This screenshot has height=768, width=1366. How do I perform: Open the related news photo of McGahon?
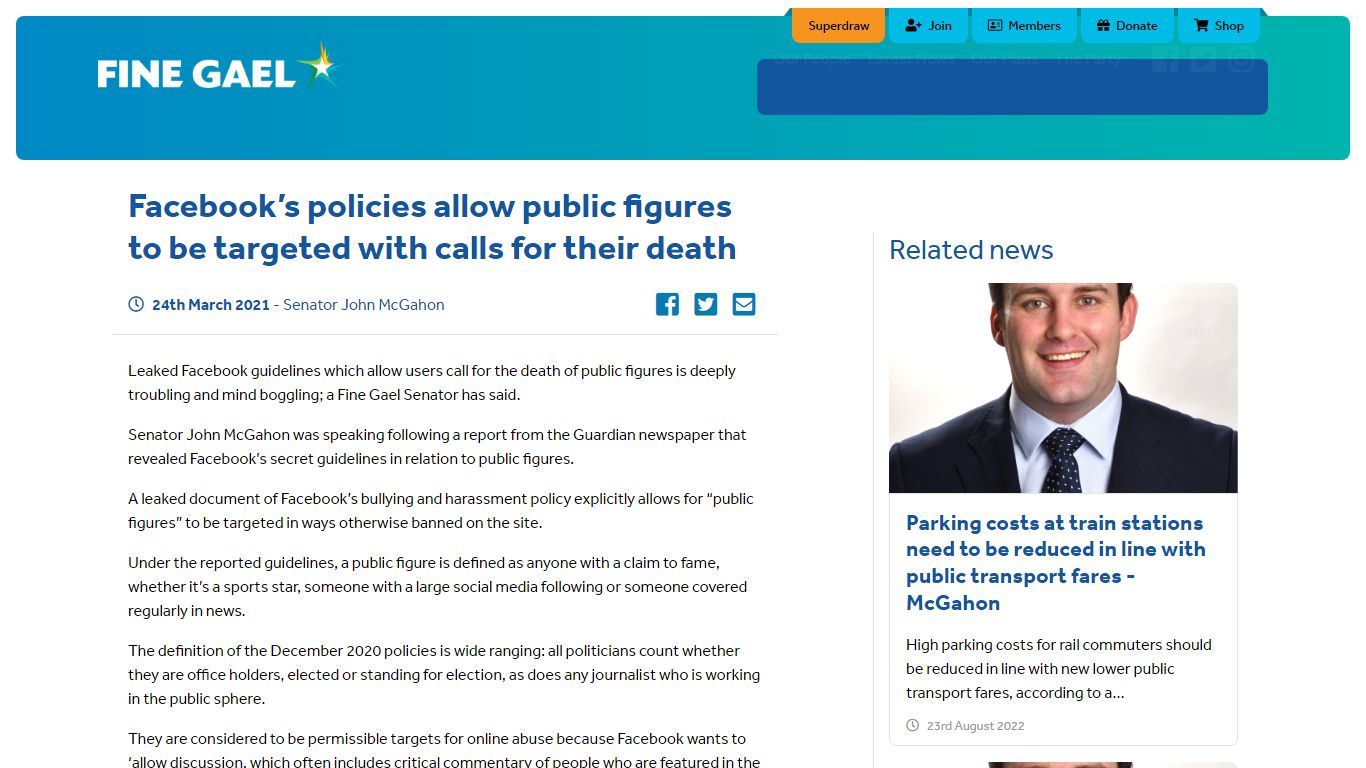point(1063,388)
